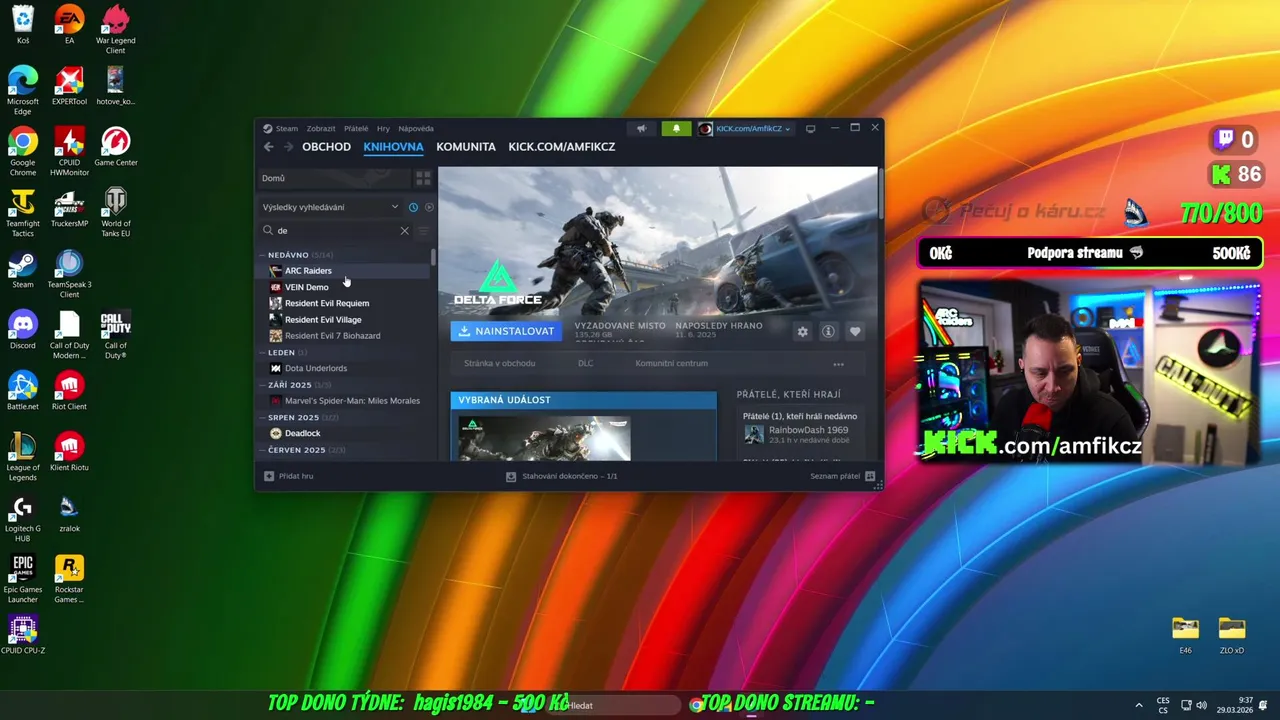Open the OBCHOD store tab

pyautogui.click(x=326, y=147)
